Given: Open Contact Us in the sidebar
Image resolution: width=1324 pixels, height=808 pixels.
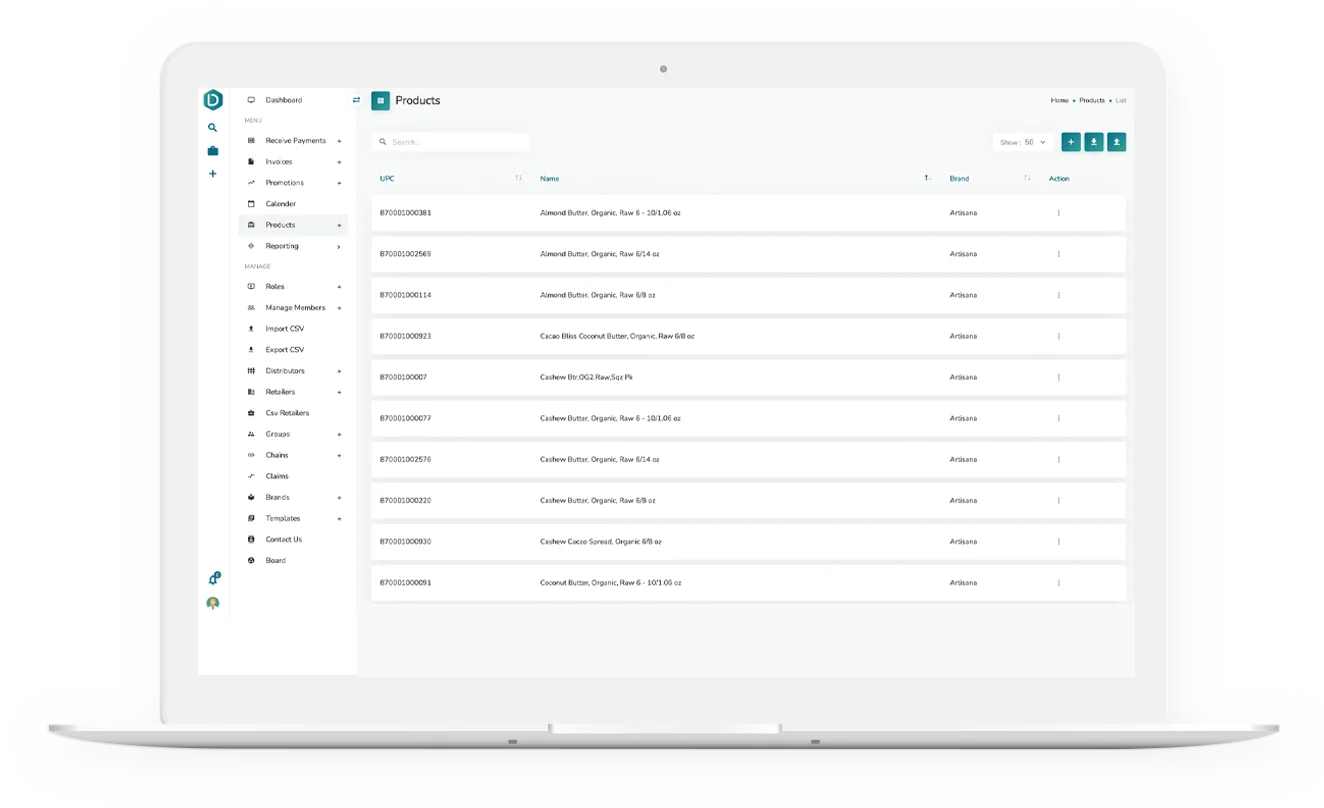Looking at the screenshot, I should [x=283, y=540].
